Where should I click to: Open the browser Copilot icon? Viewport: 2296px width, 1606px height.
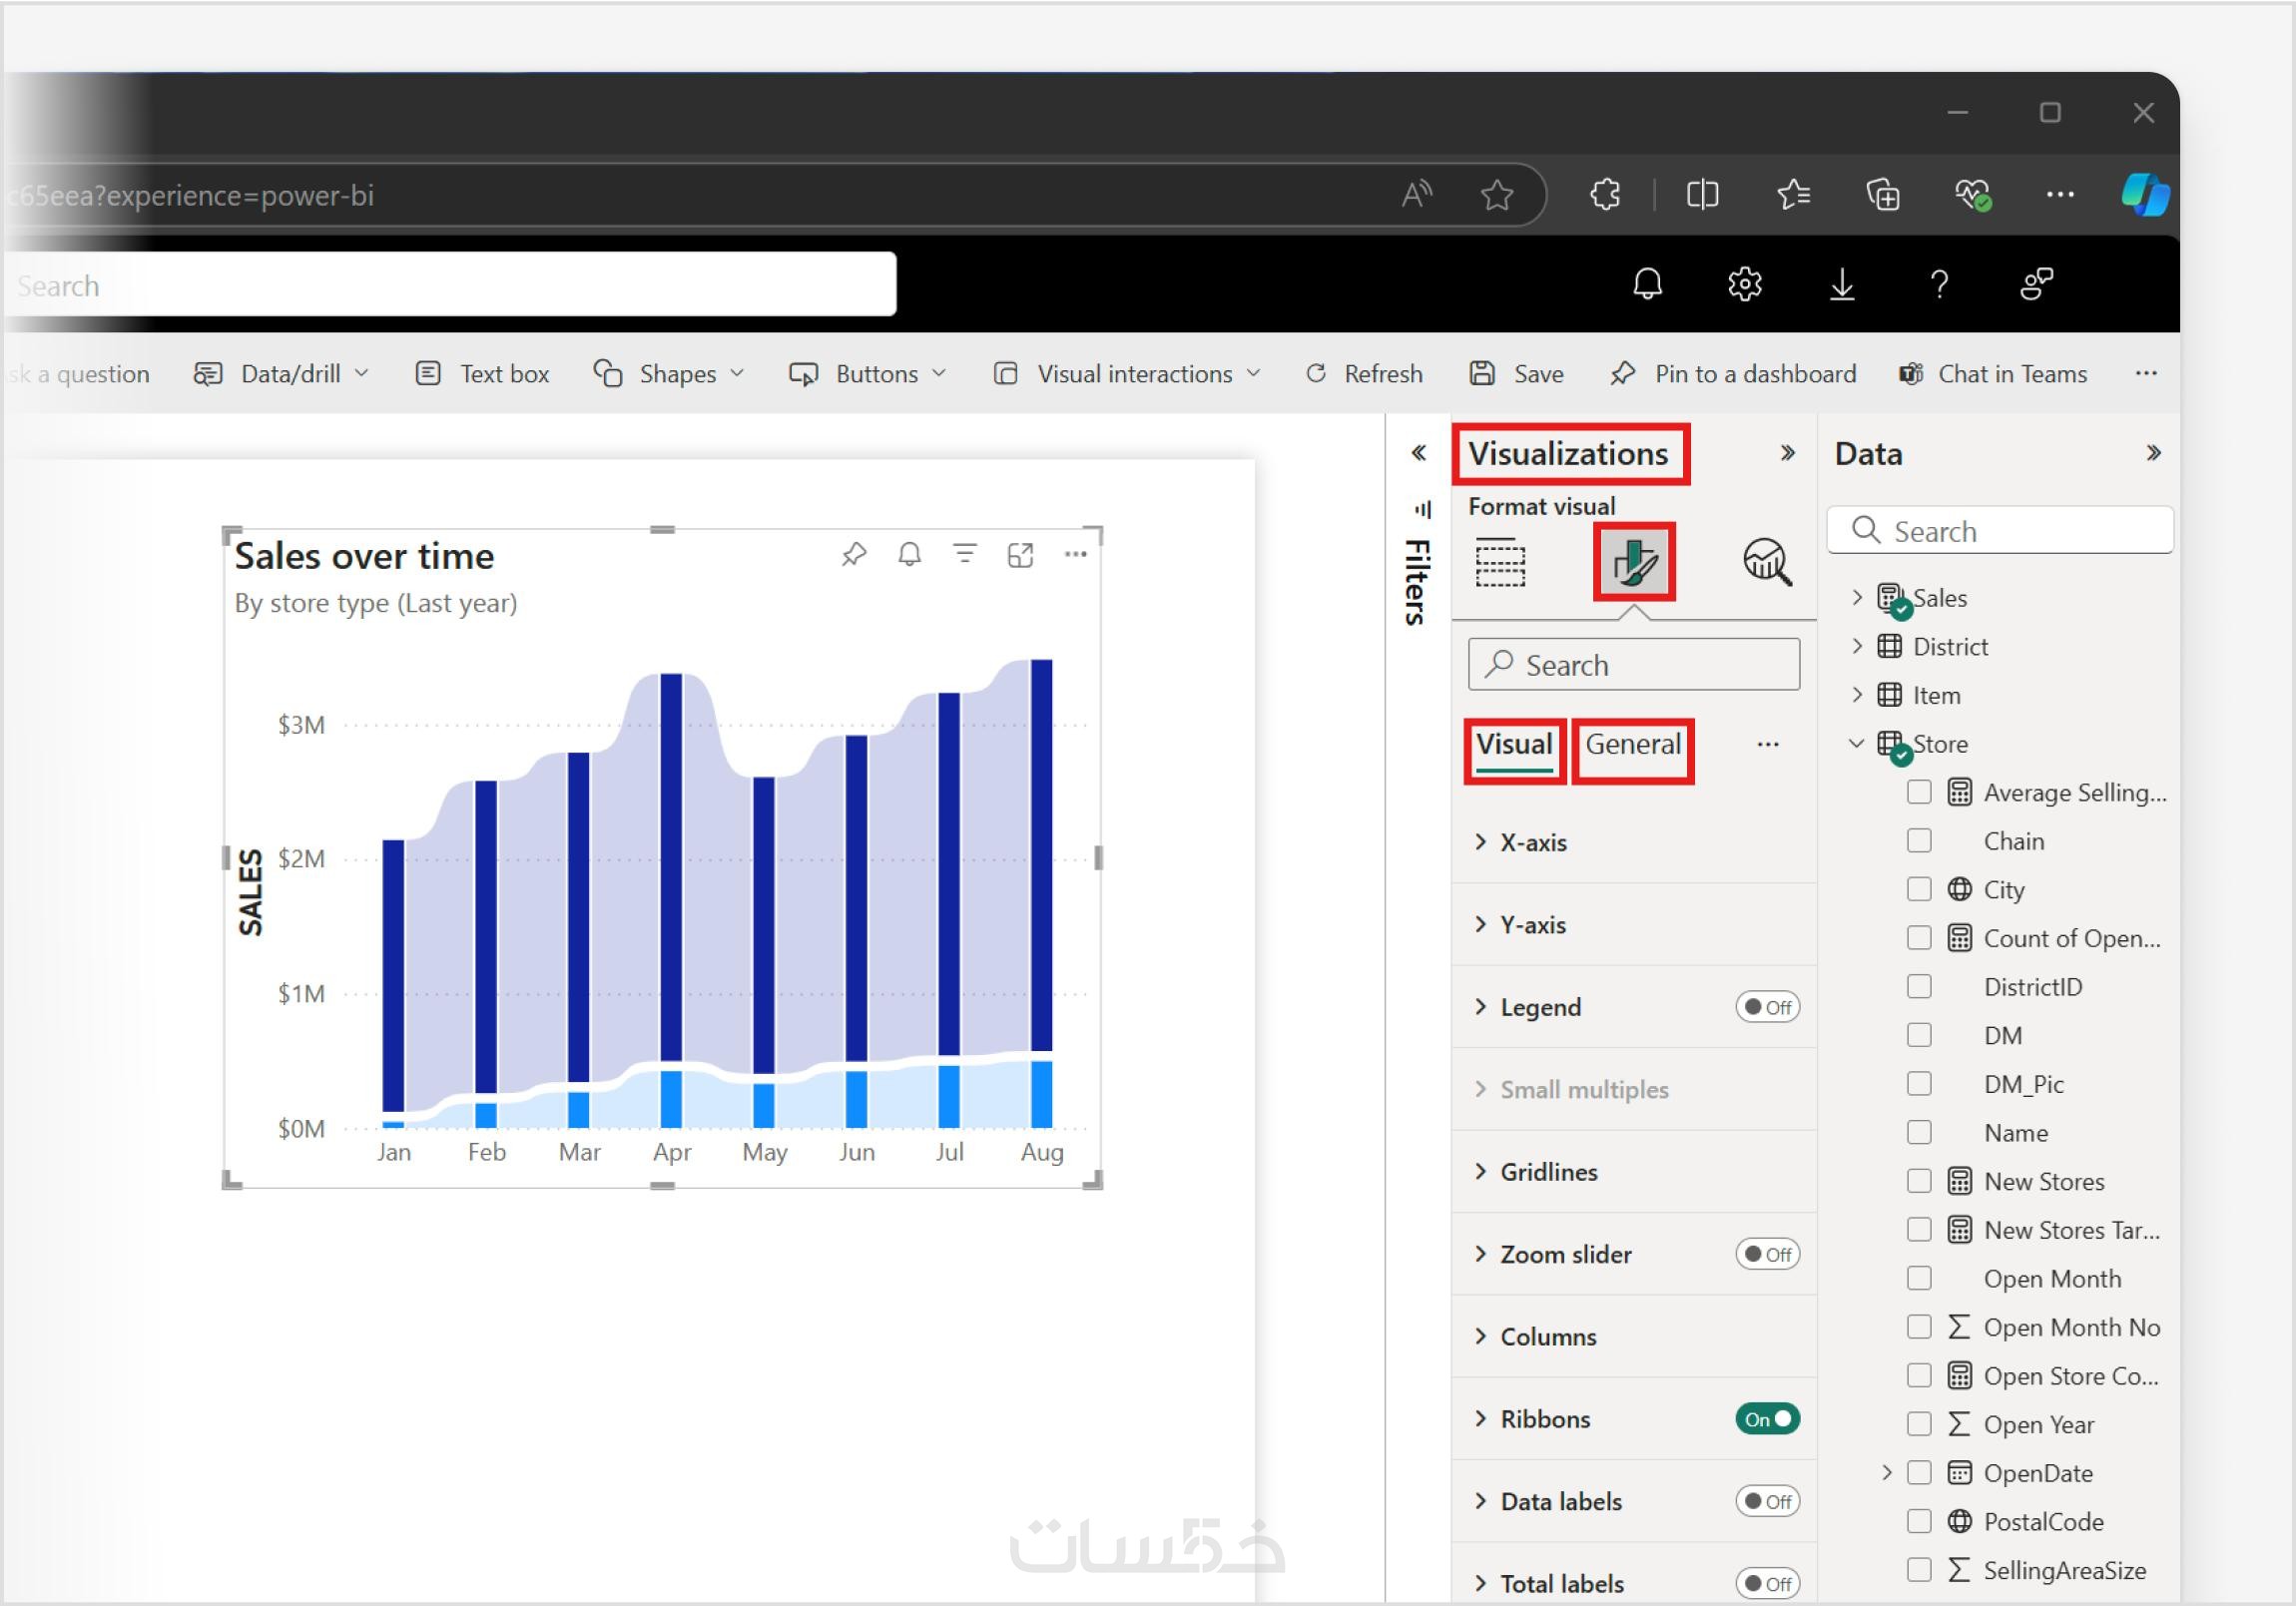point(2144,194)
